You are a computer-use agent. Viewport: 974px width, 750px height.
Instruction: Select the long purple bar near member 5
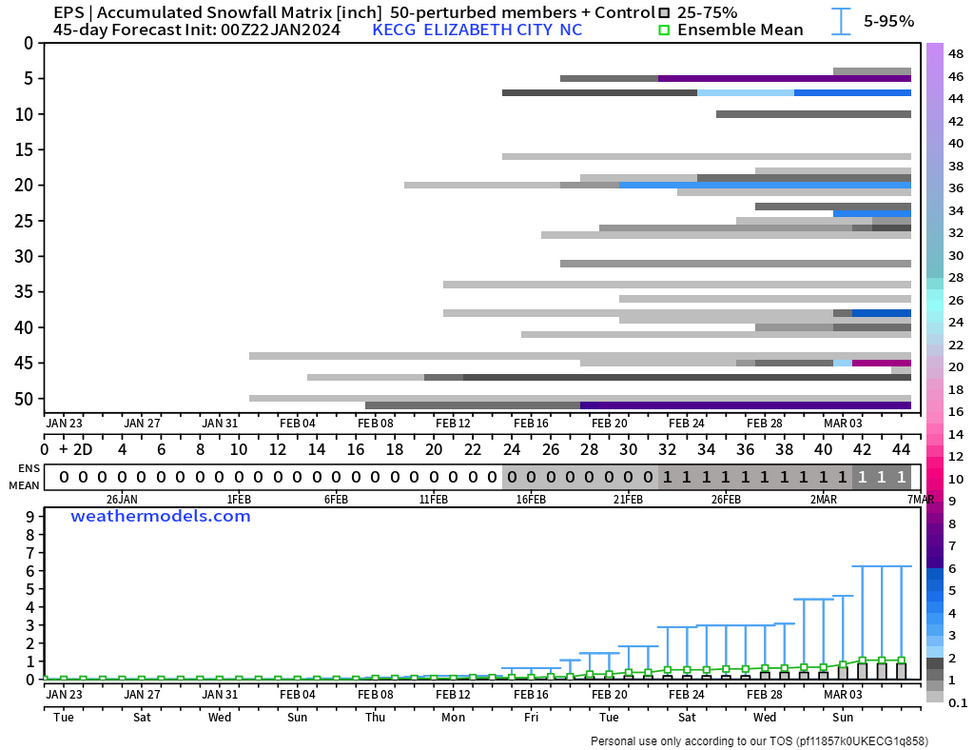coord(784,78)
